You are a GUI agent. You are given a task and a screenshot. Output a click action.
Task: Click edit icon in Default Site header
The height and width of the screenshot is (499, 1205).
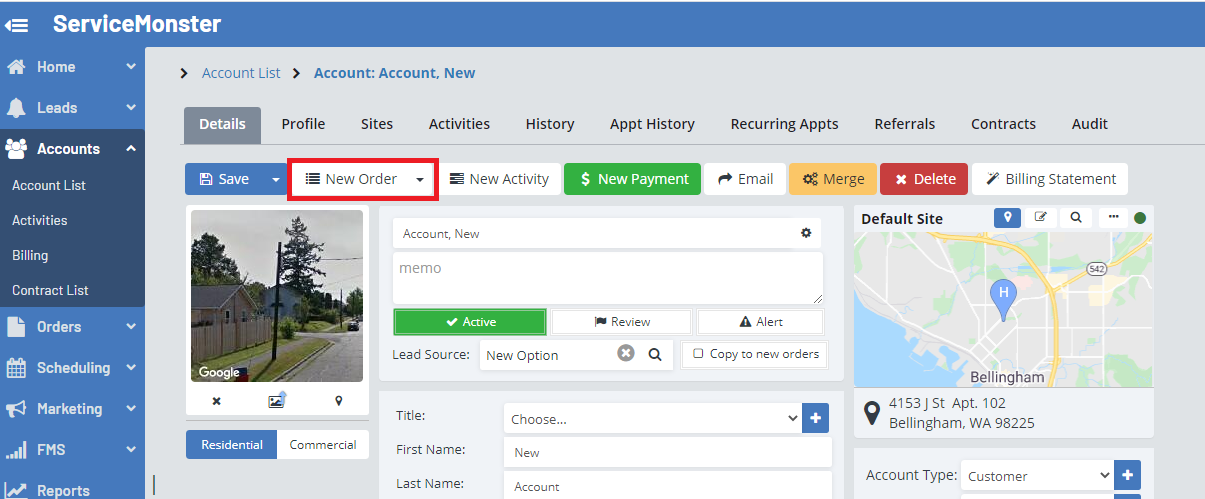point(1041,217)
